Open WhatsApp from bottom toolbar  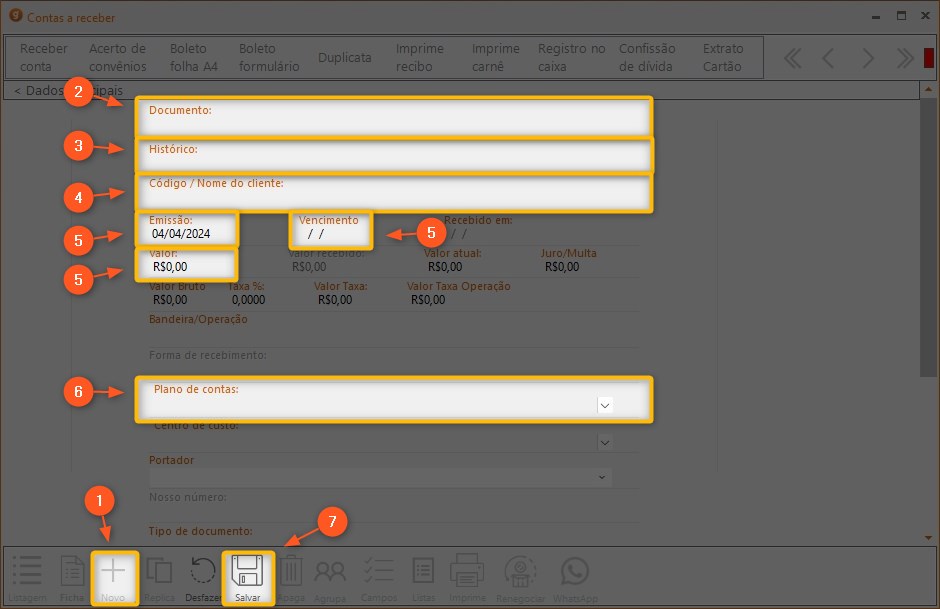coord(575,572)
